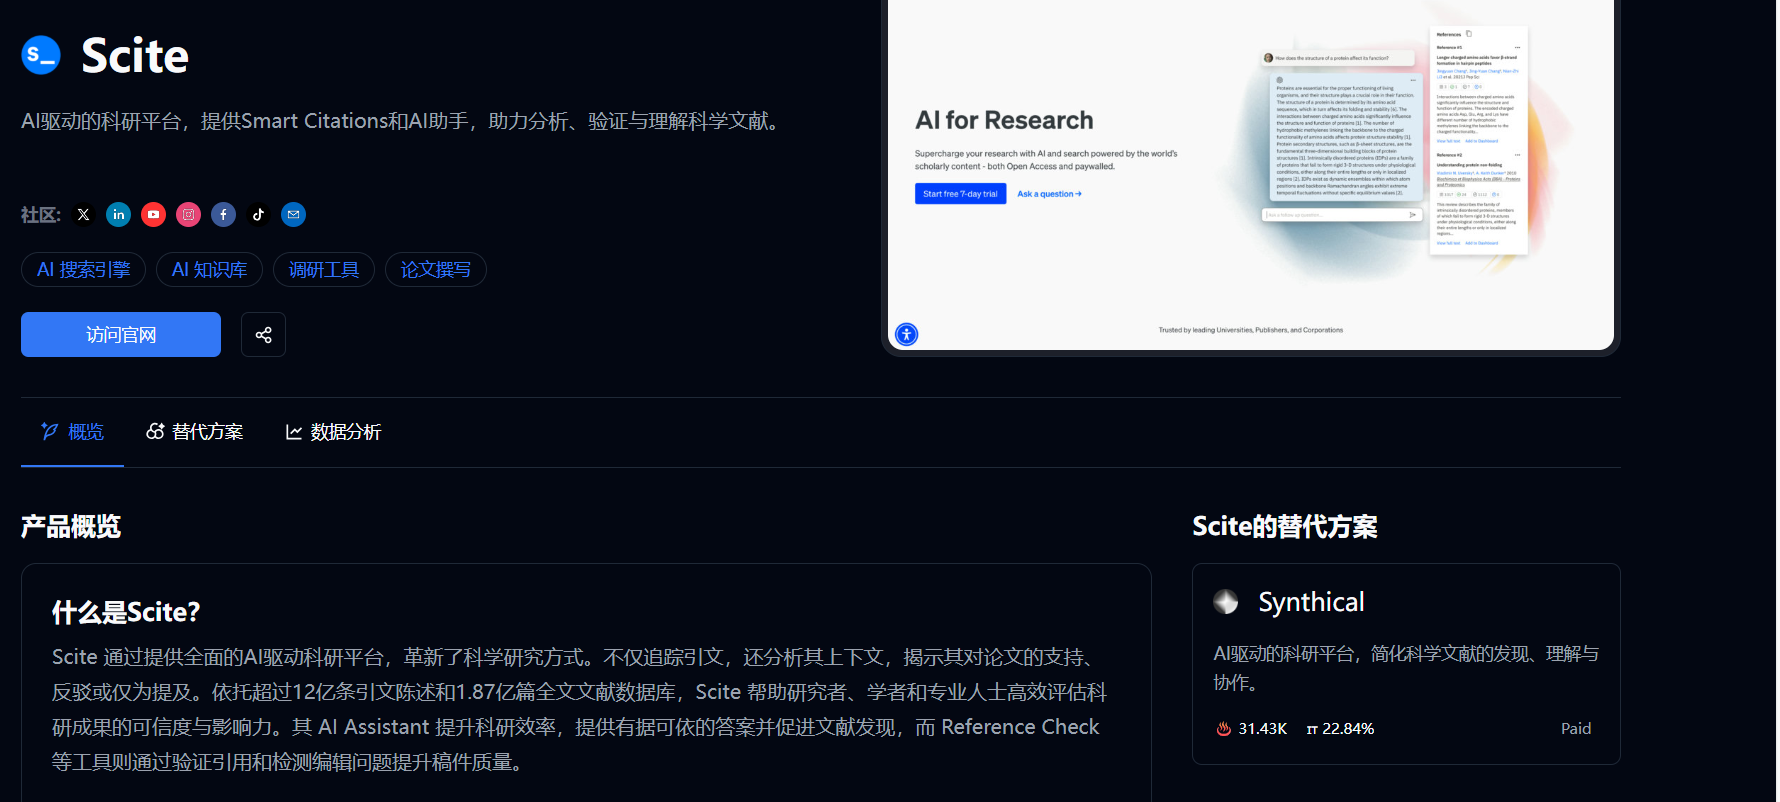
Task: Open the X (Twitter) community link
Action: point(84,215)
